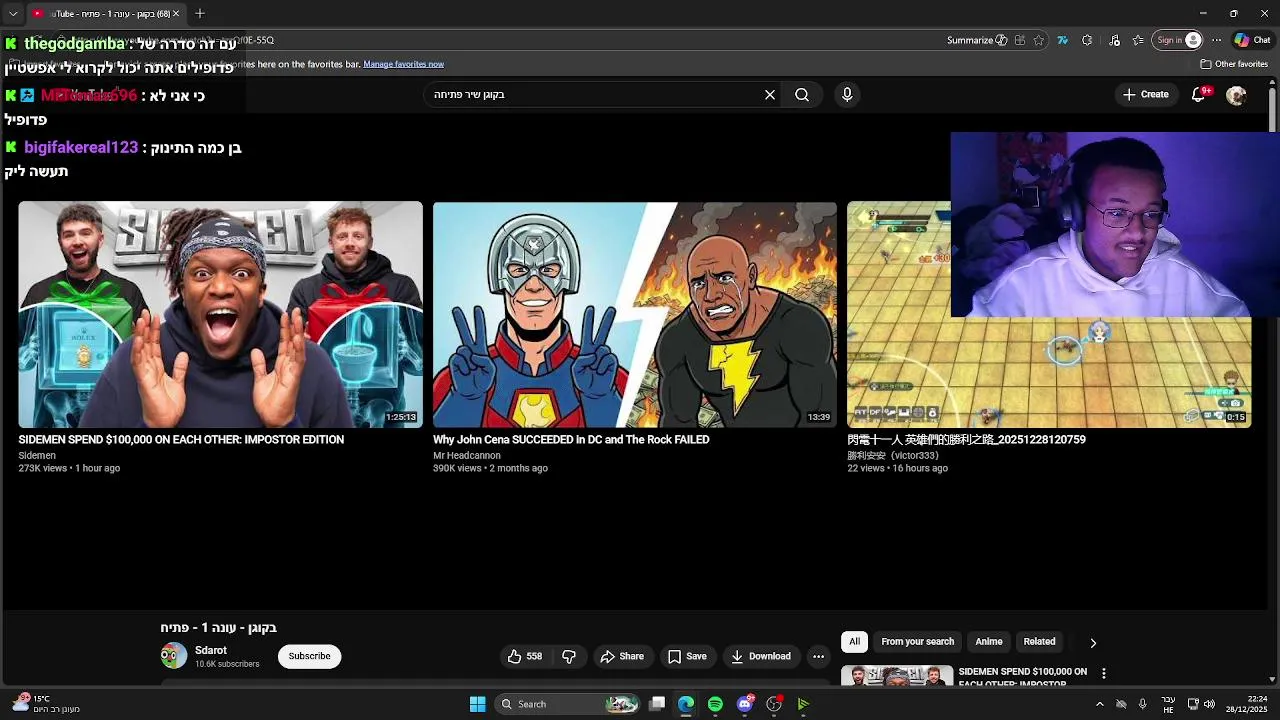
Task: Click the YouTube search magnifier button
Action: click(x=802, y=94)
